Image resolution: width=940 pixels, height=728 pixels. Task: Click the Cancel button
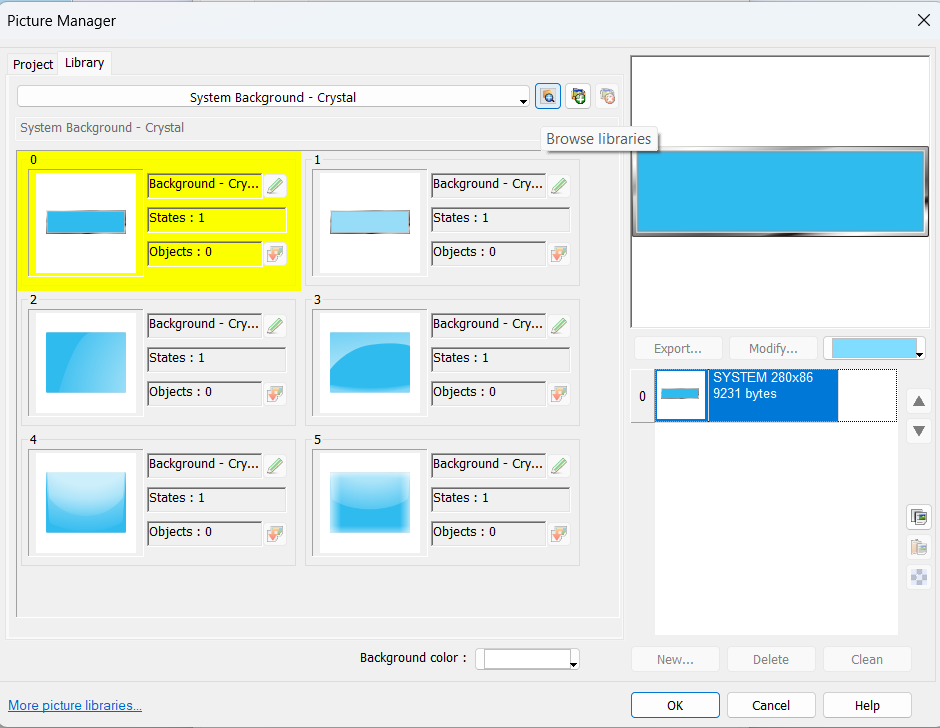point(771,705)
